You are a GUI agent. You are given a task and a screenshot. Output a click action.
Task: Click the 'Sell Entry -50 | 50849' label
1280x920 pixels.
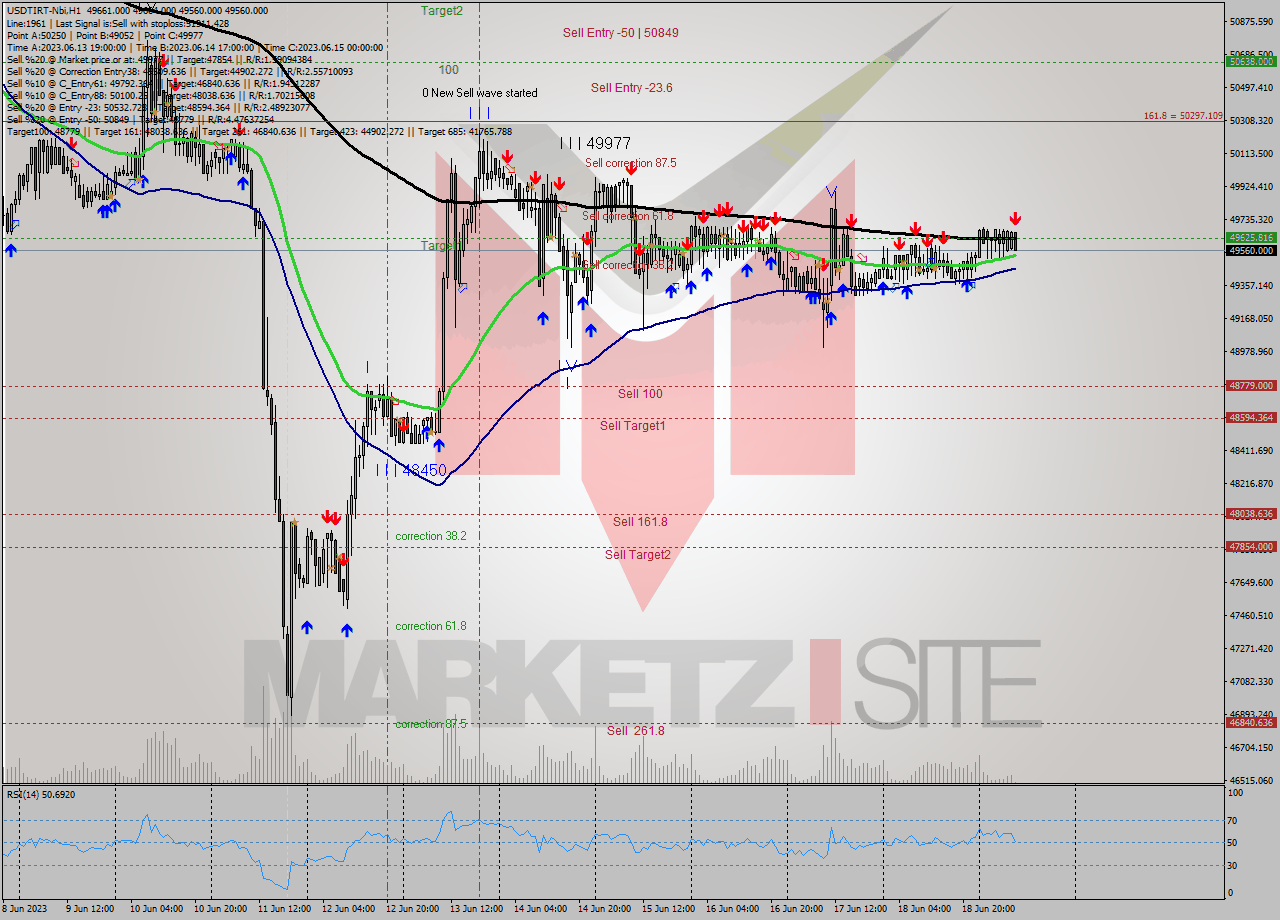(x=620, y=33)
